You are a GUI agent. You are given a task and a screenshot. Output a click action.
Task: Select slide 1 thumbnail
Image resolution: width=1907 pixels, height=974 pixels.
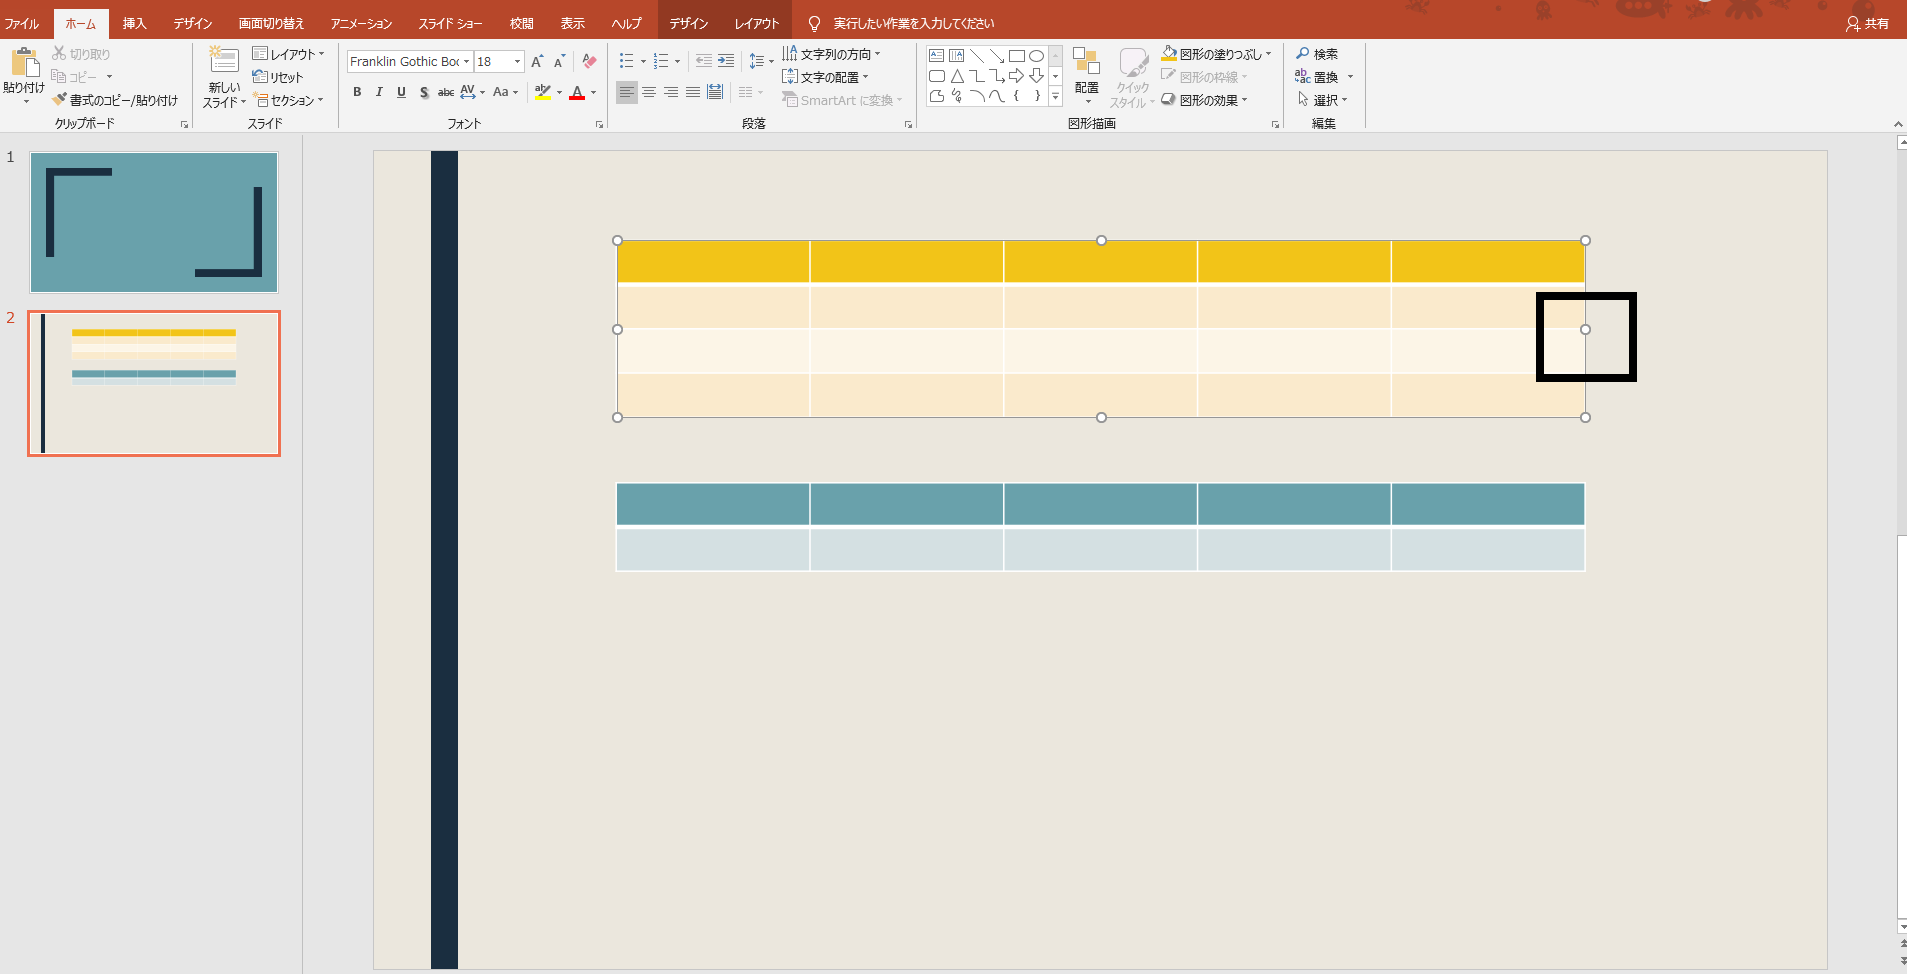[x=154, y=222]
